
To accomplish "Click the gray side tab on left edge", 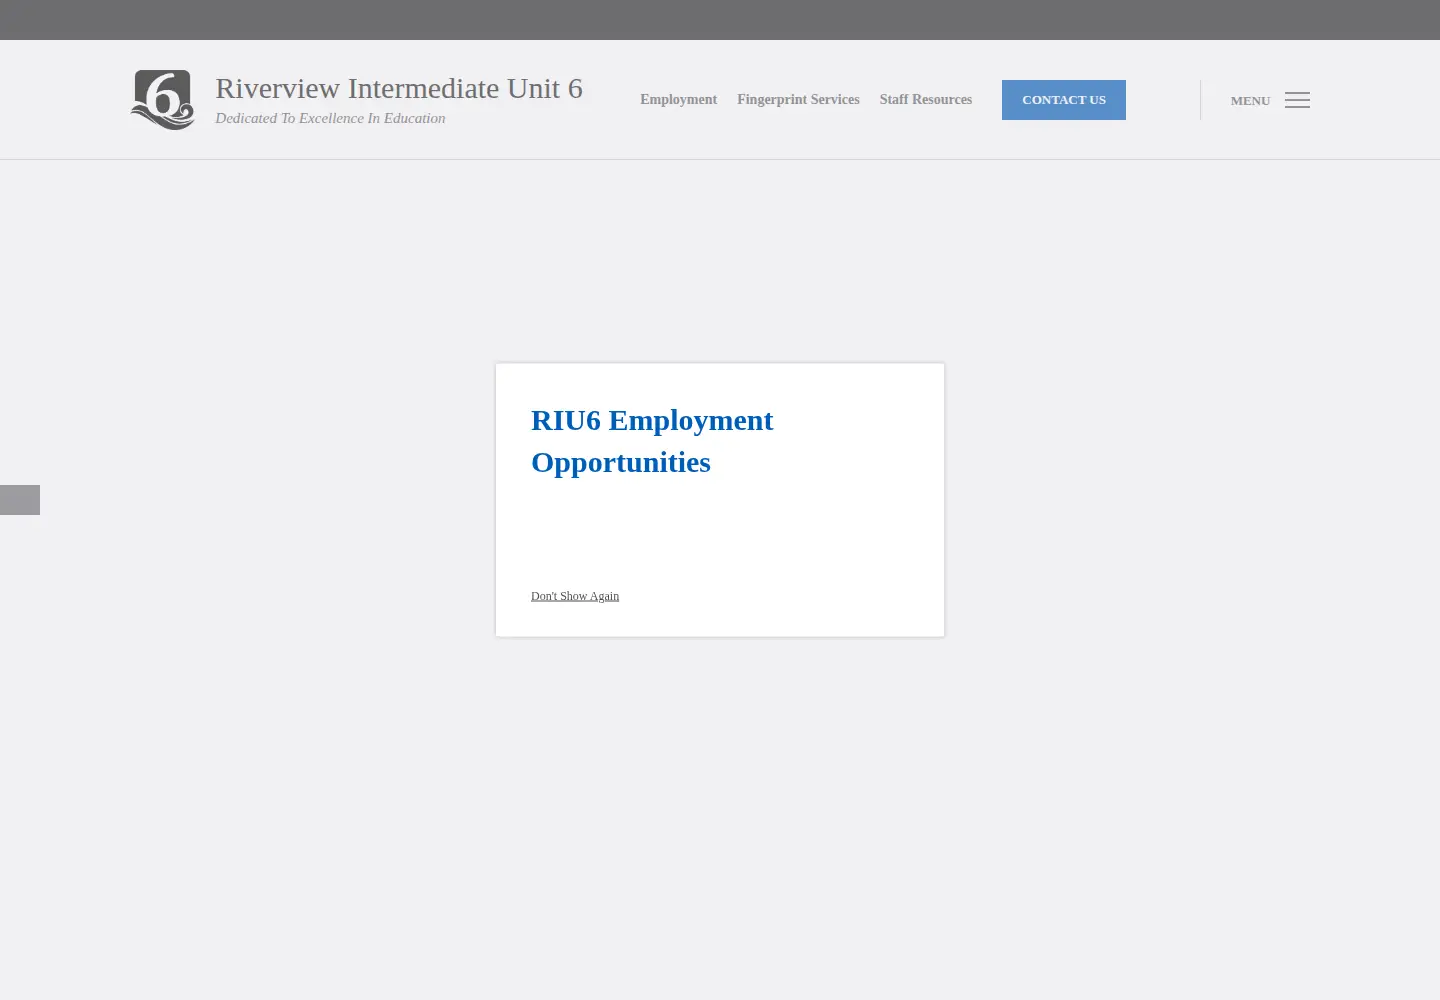I will [x=20, y=500].
